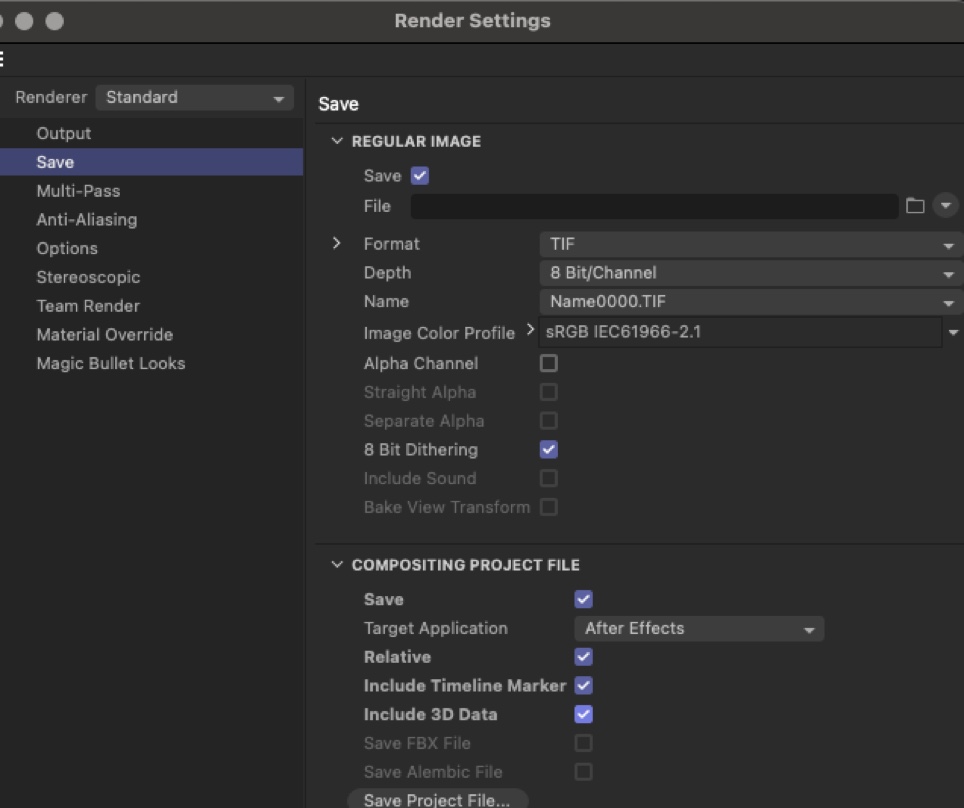Uncheck Include Timeline Marker option
This screenshot has width=964, height=808.
click(x=583, y=685)
